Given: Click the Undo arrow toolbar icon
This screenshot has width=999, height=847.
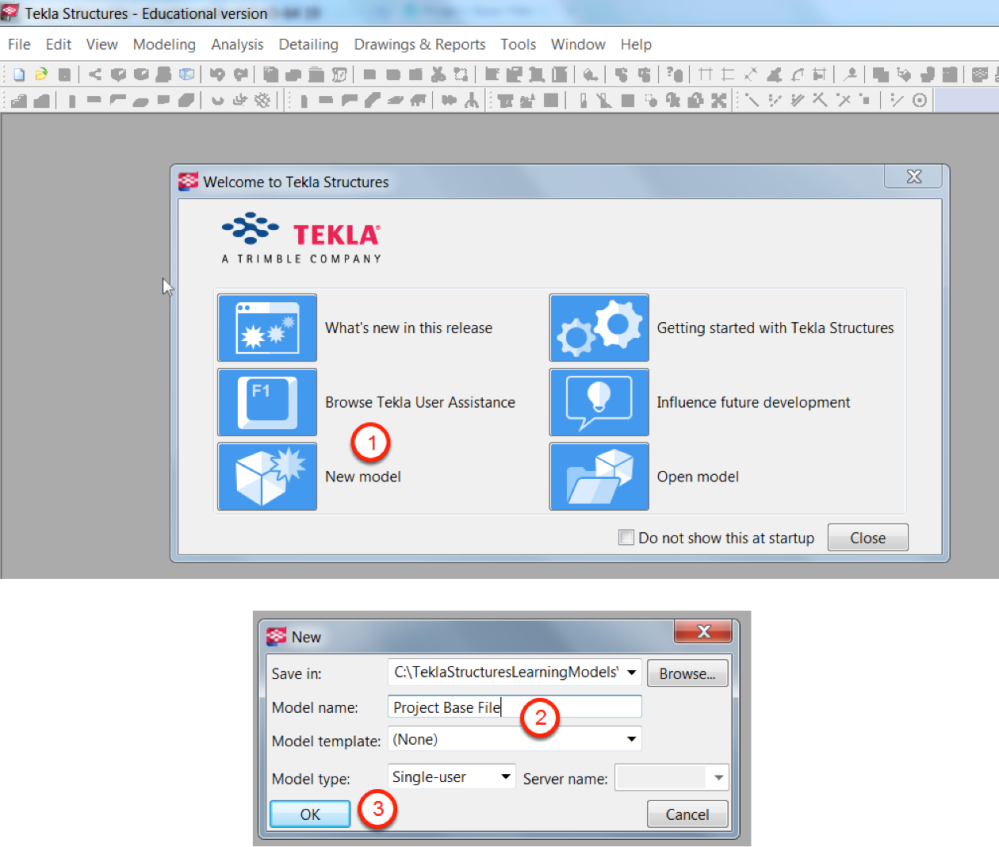Looking at the screenshot, I should coord(217,75).
